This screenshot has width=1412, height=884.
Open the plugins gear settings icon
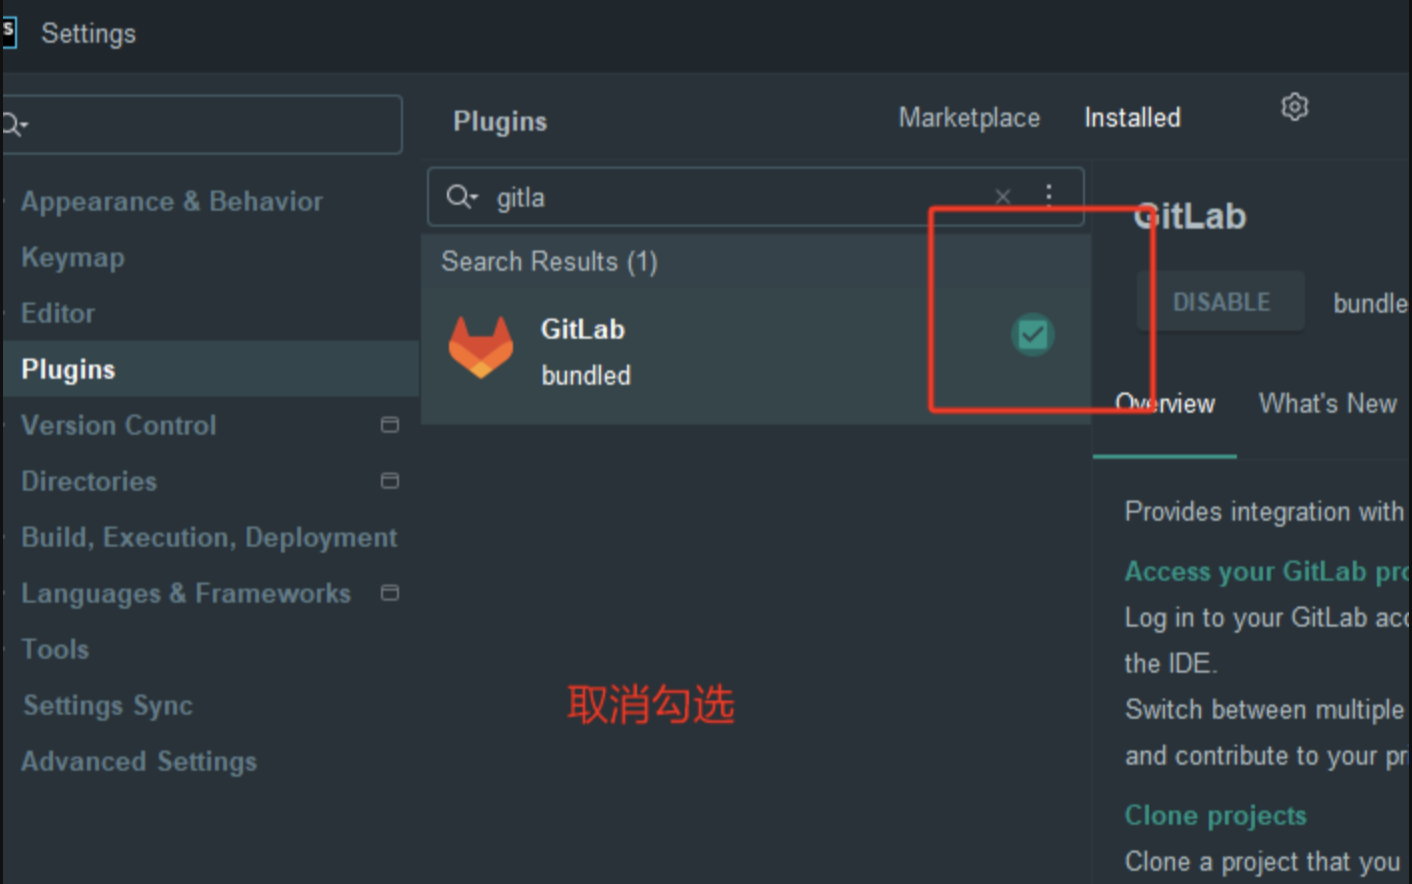pos(1295,107)
